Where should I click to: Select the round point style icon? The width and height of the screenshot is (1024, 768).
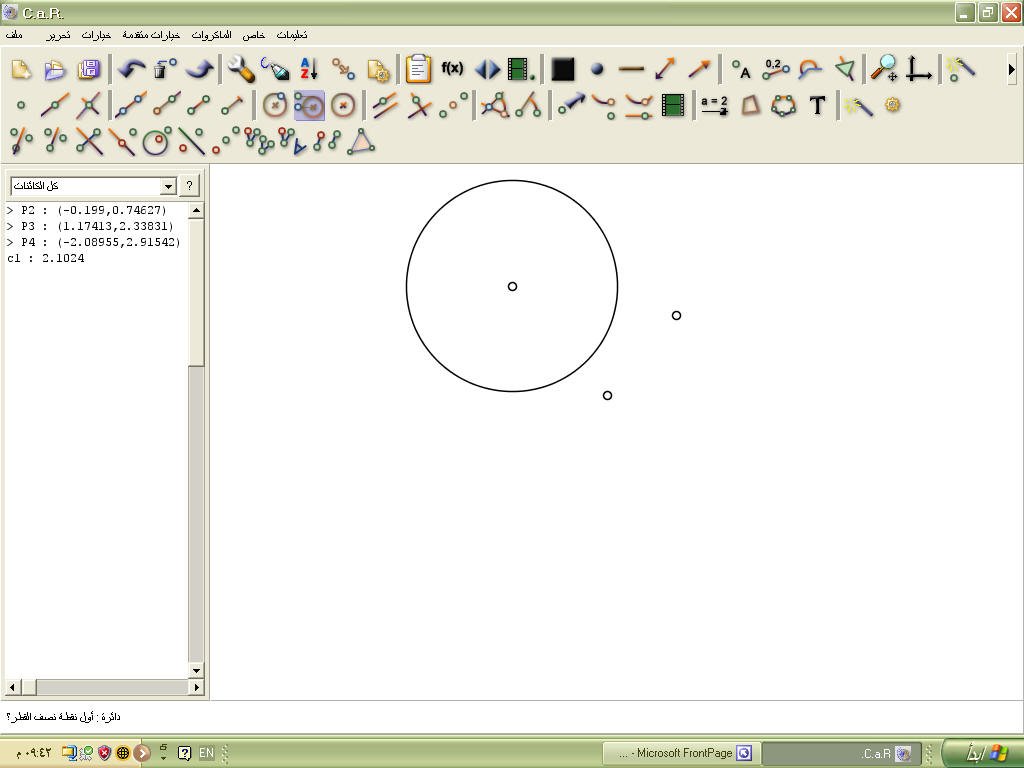(597, 69)
